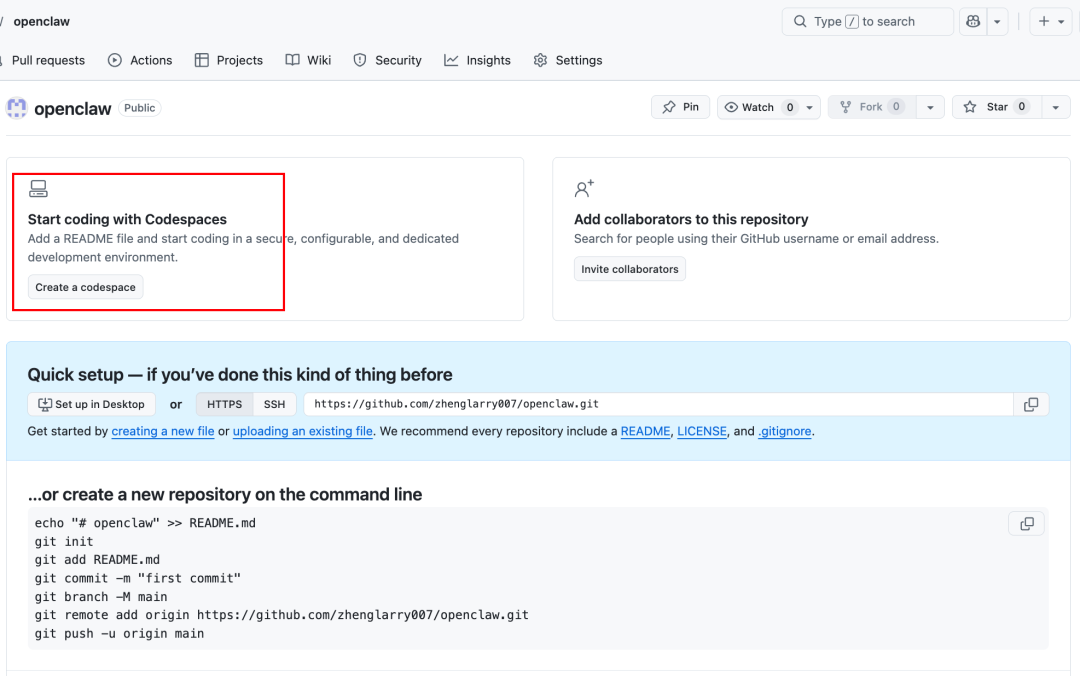Star the openclaw repository
Screen dimensions: 1080x676
pos(997,107)
